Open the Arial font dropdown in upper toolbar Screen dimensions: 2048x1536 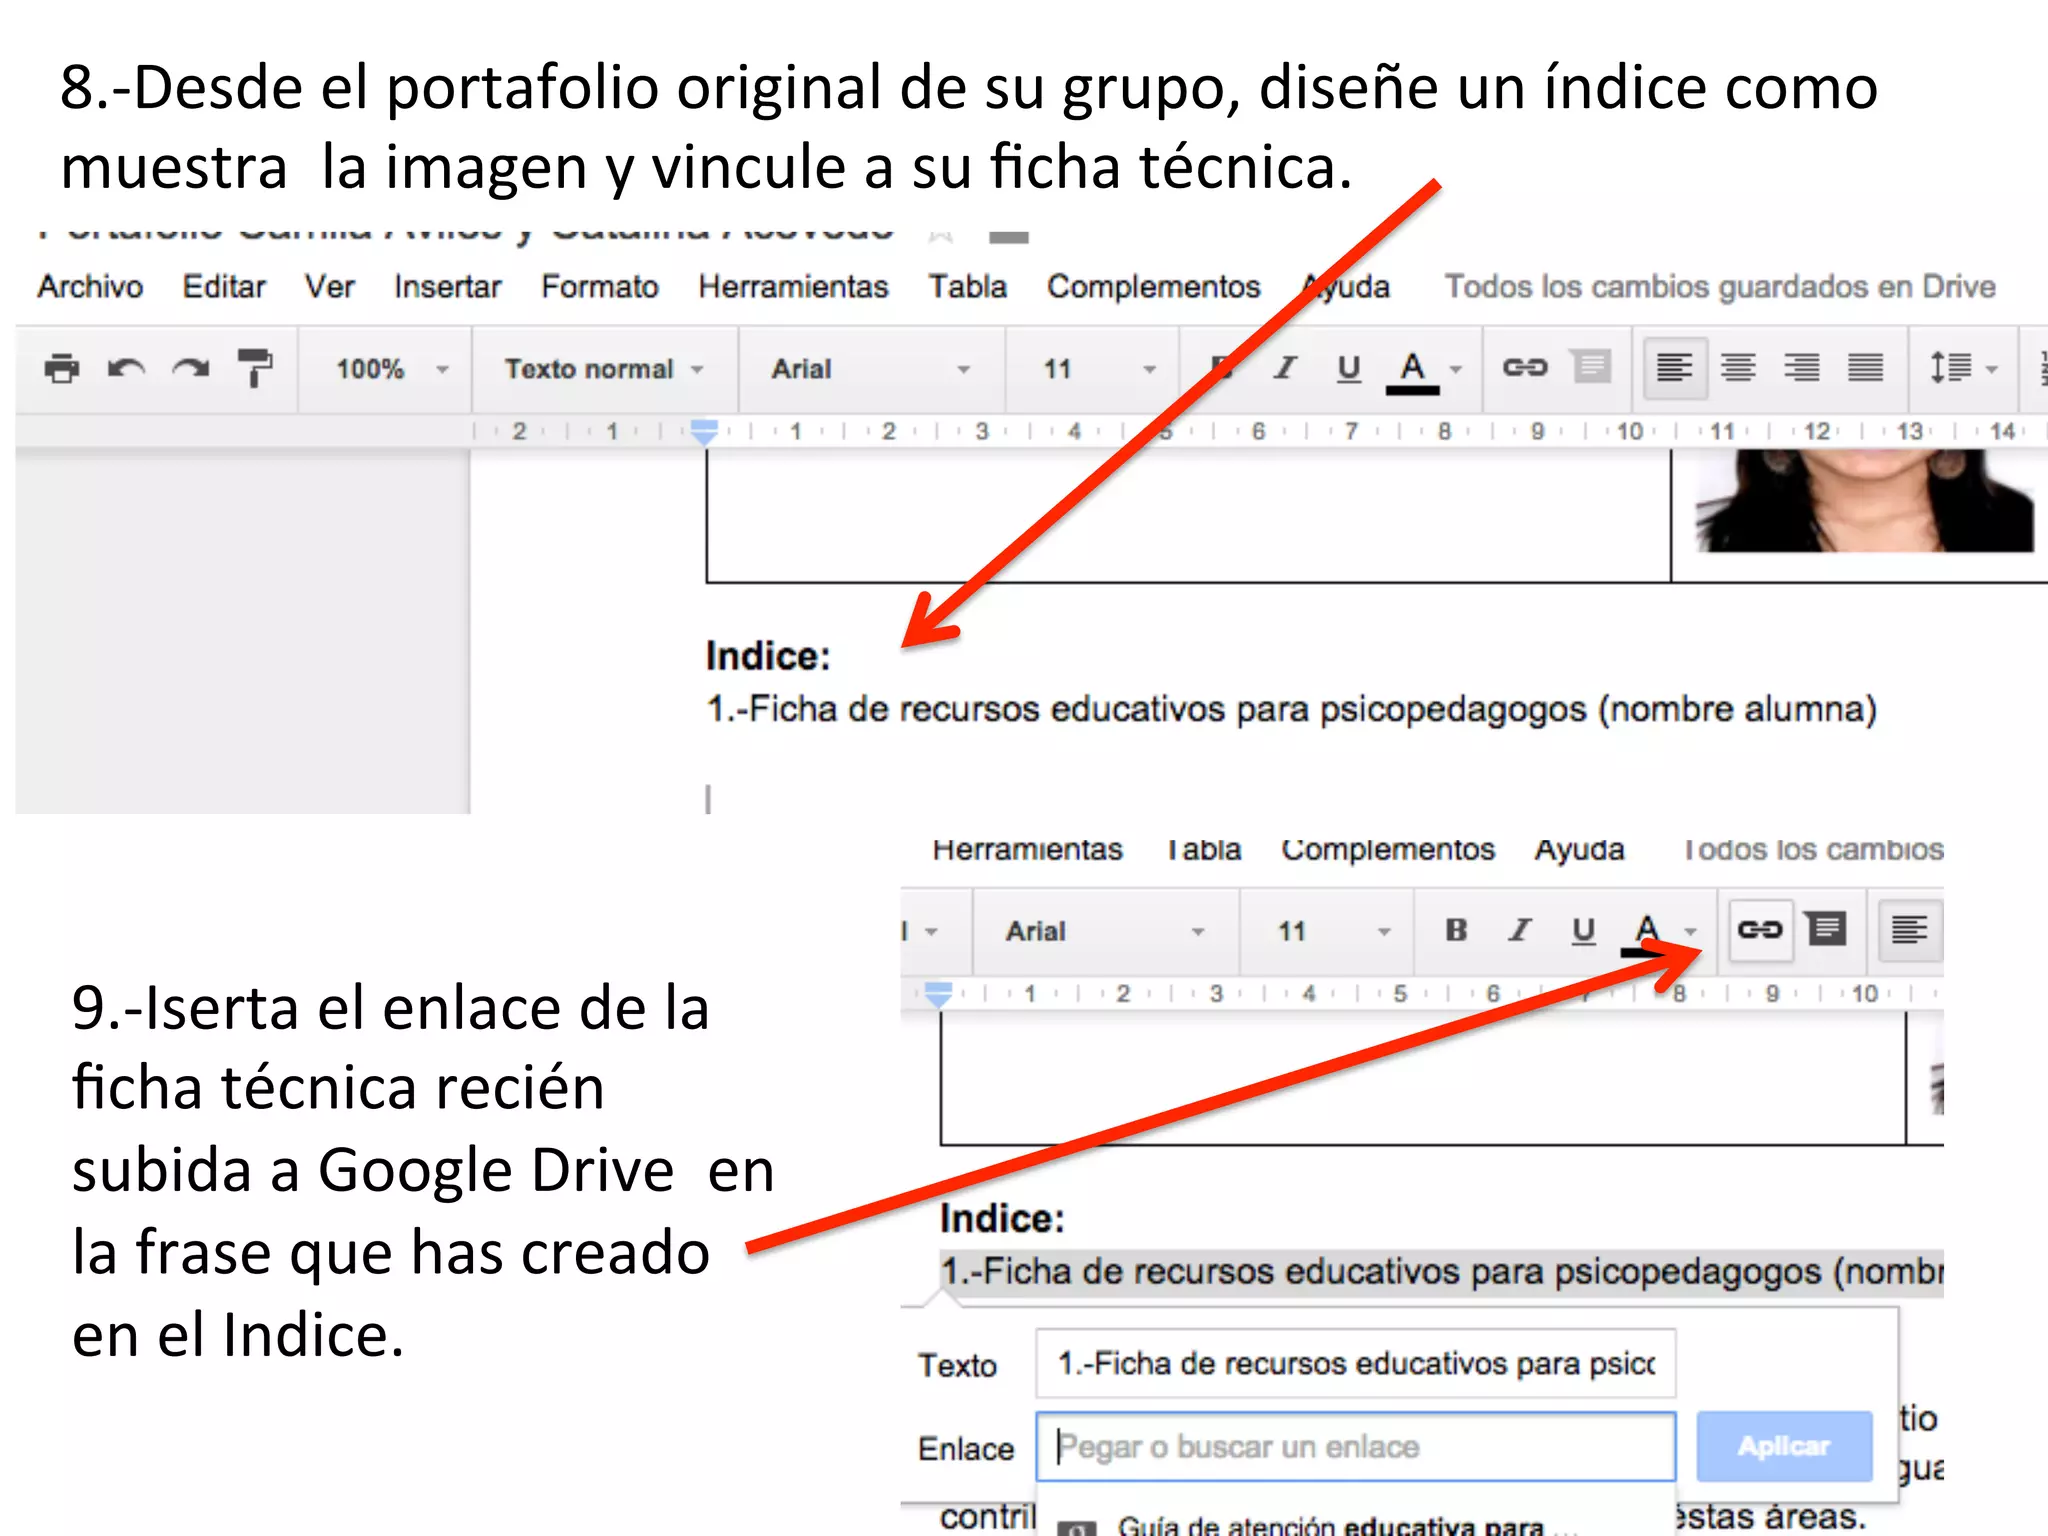[870, 369]
